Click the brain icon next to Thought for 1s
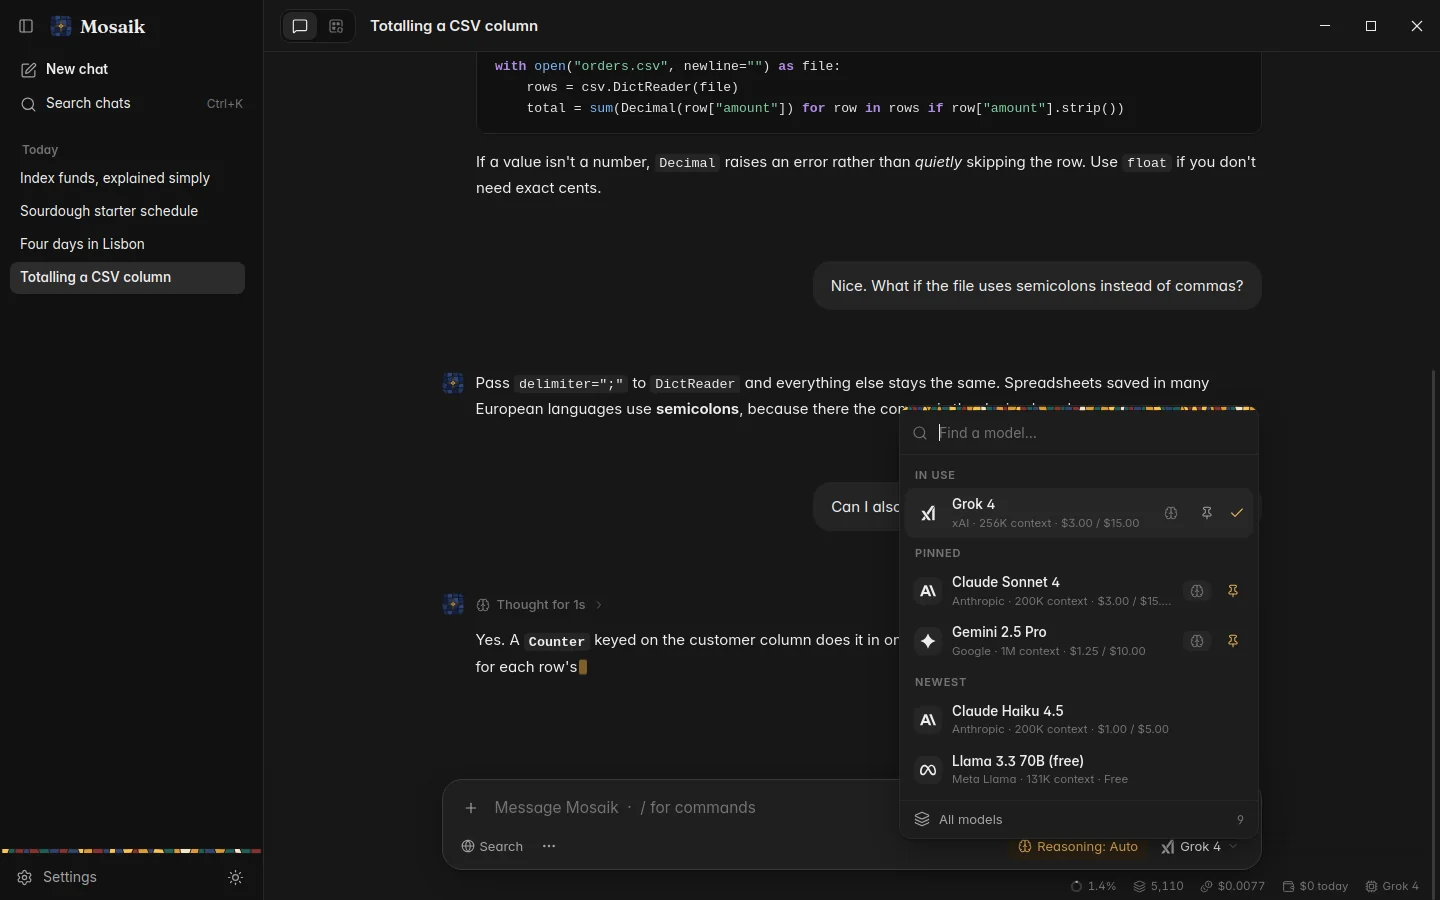Screen dimensions: 1440x900 [483, 605]
